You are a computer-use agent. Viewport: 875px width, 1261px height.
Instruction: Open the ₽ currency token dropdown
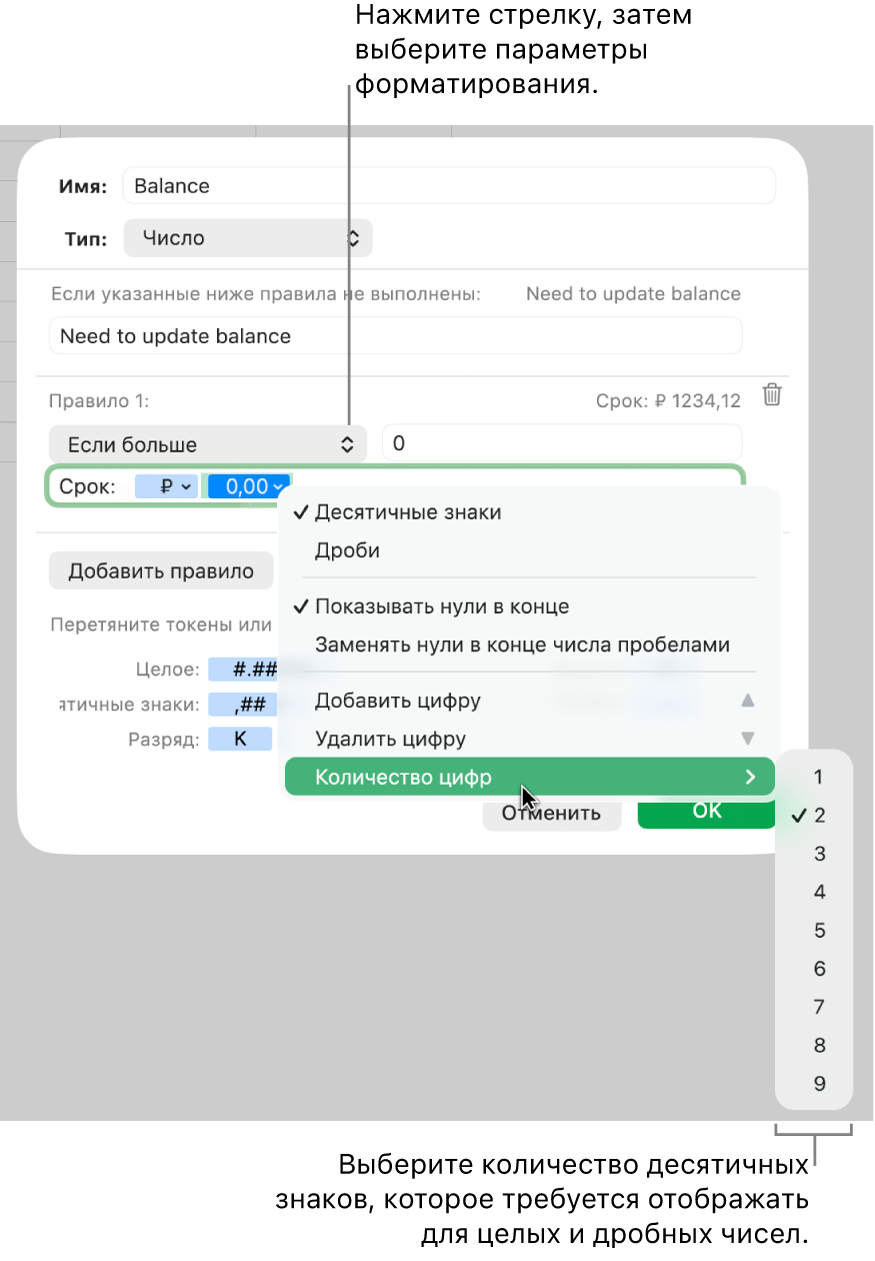[x=167, y=487]
